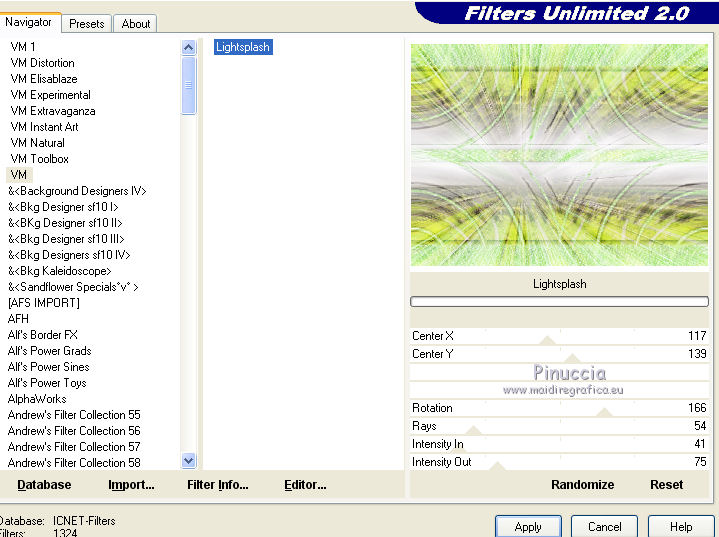Open the About tab
The width and height of the screenshot is (719, 537).
click(x=136, y=24)
